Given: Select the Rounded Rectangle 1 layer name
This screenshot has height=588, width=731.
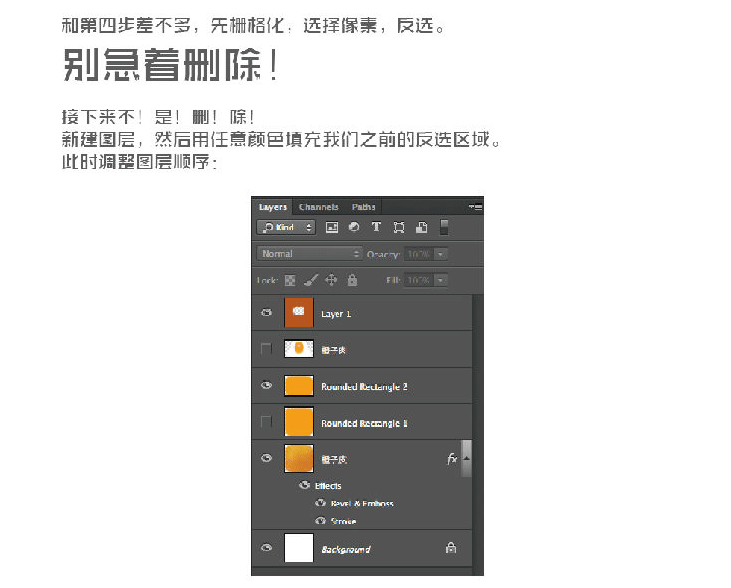Looking at the screenshot, I should pyautogui.click(x=364, y=423).
